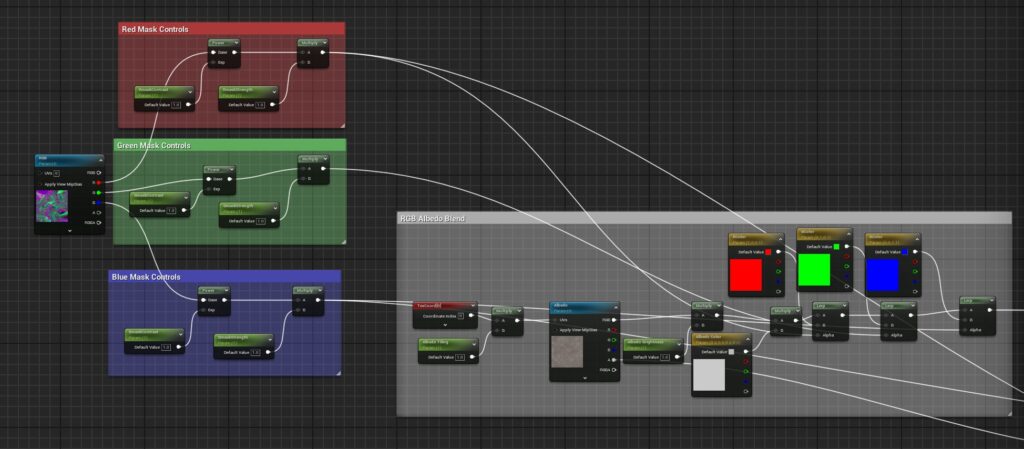Click the B input pin of the Red Mask Multiply node
The height and width of the screenshot is (449, 1024).
302,63
